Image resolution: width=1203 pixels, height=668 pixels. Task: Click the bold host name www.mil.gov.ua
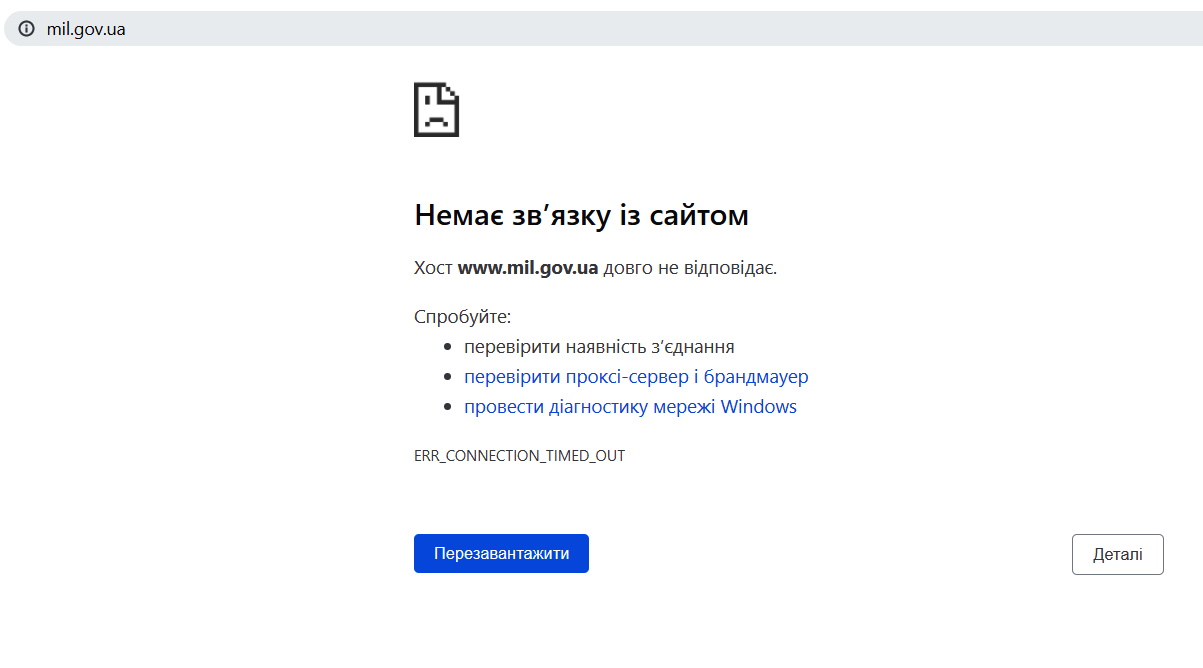527,268
